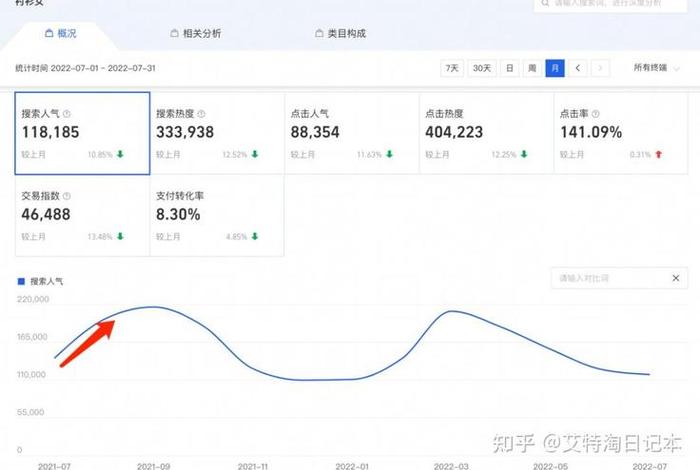
Task: Switch to the 相关分析 tab
Action: click(196, 33)
